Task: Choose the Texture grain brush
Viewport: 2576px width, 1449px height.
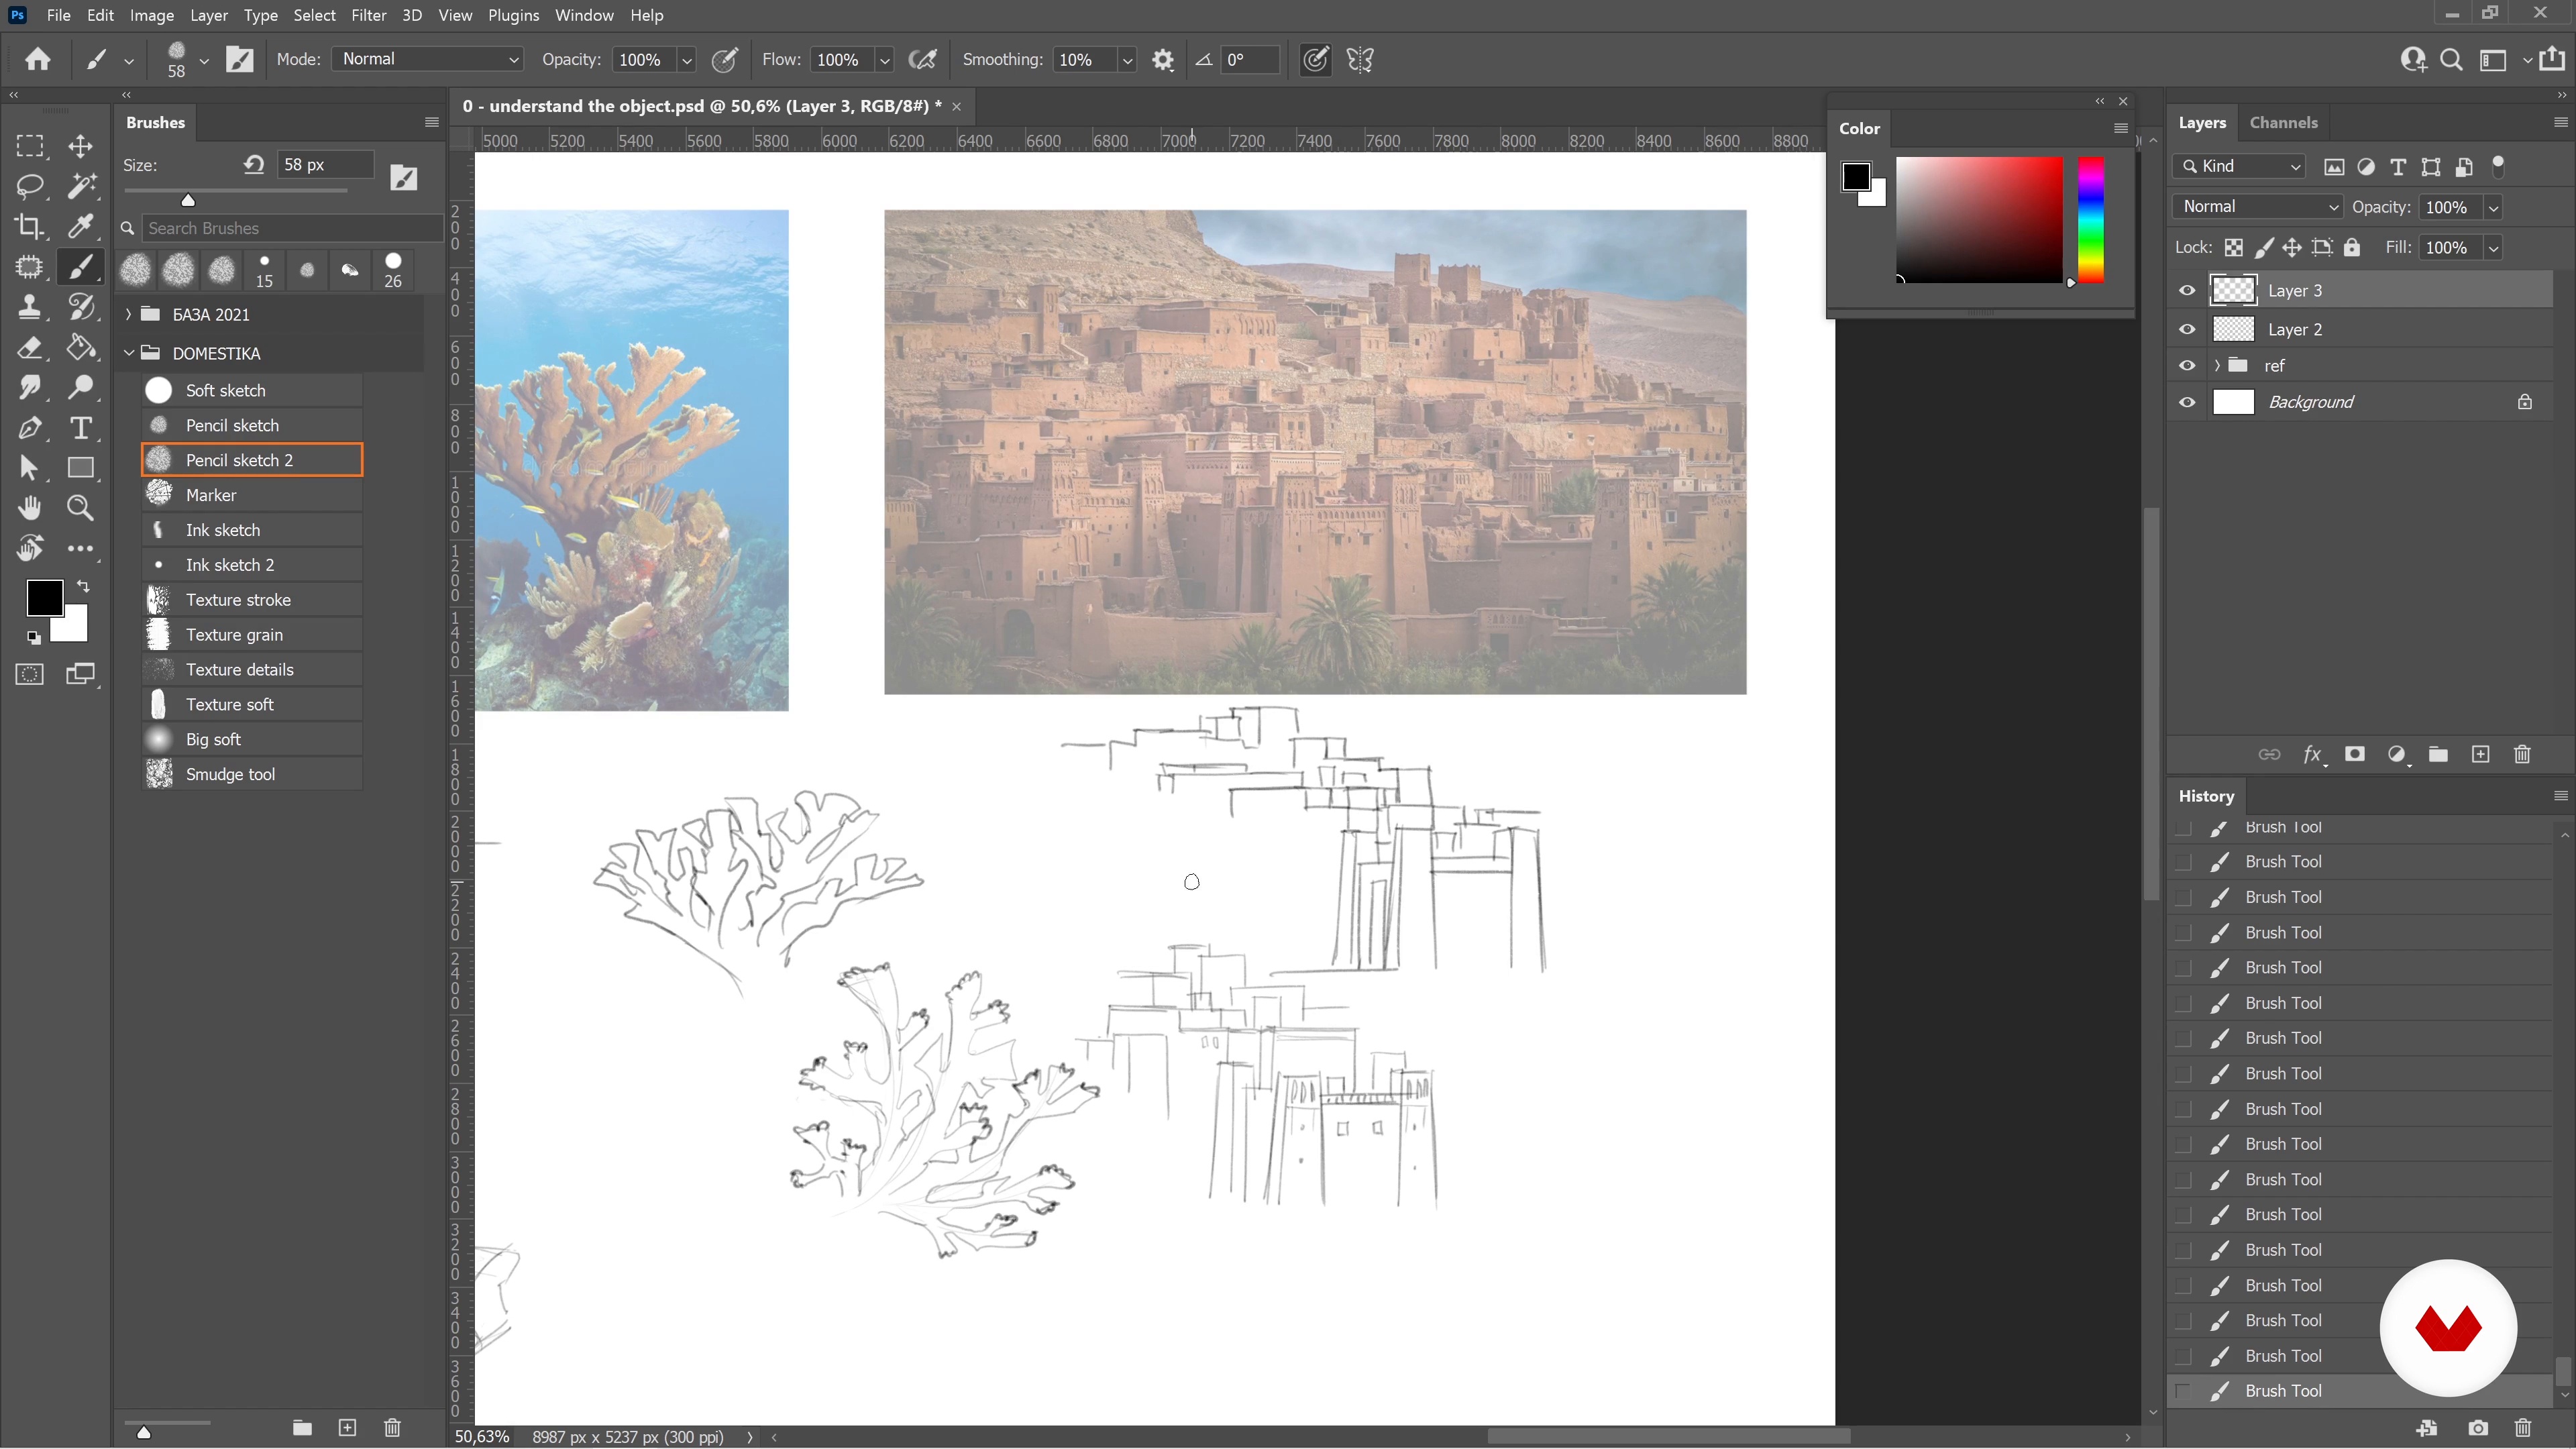Action: 252,635
